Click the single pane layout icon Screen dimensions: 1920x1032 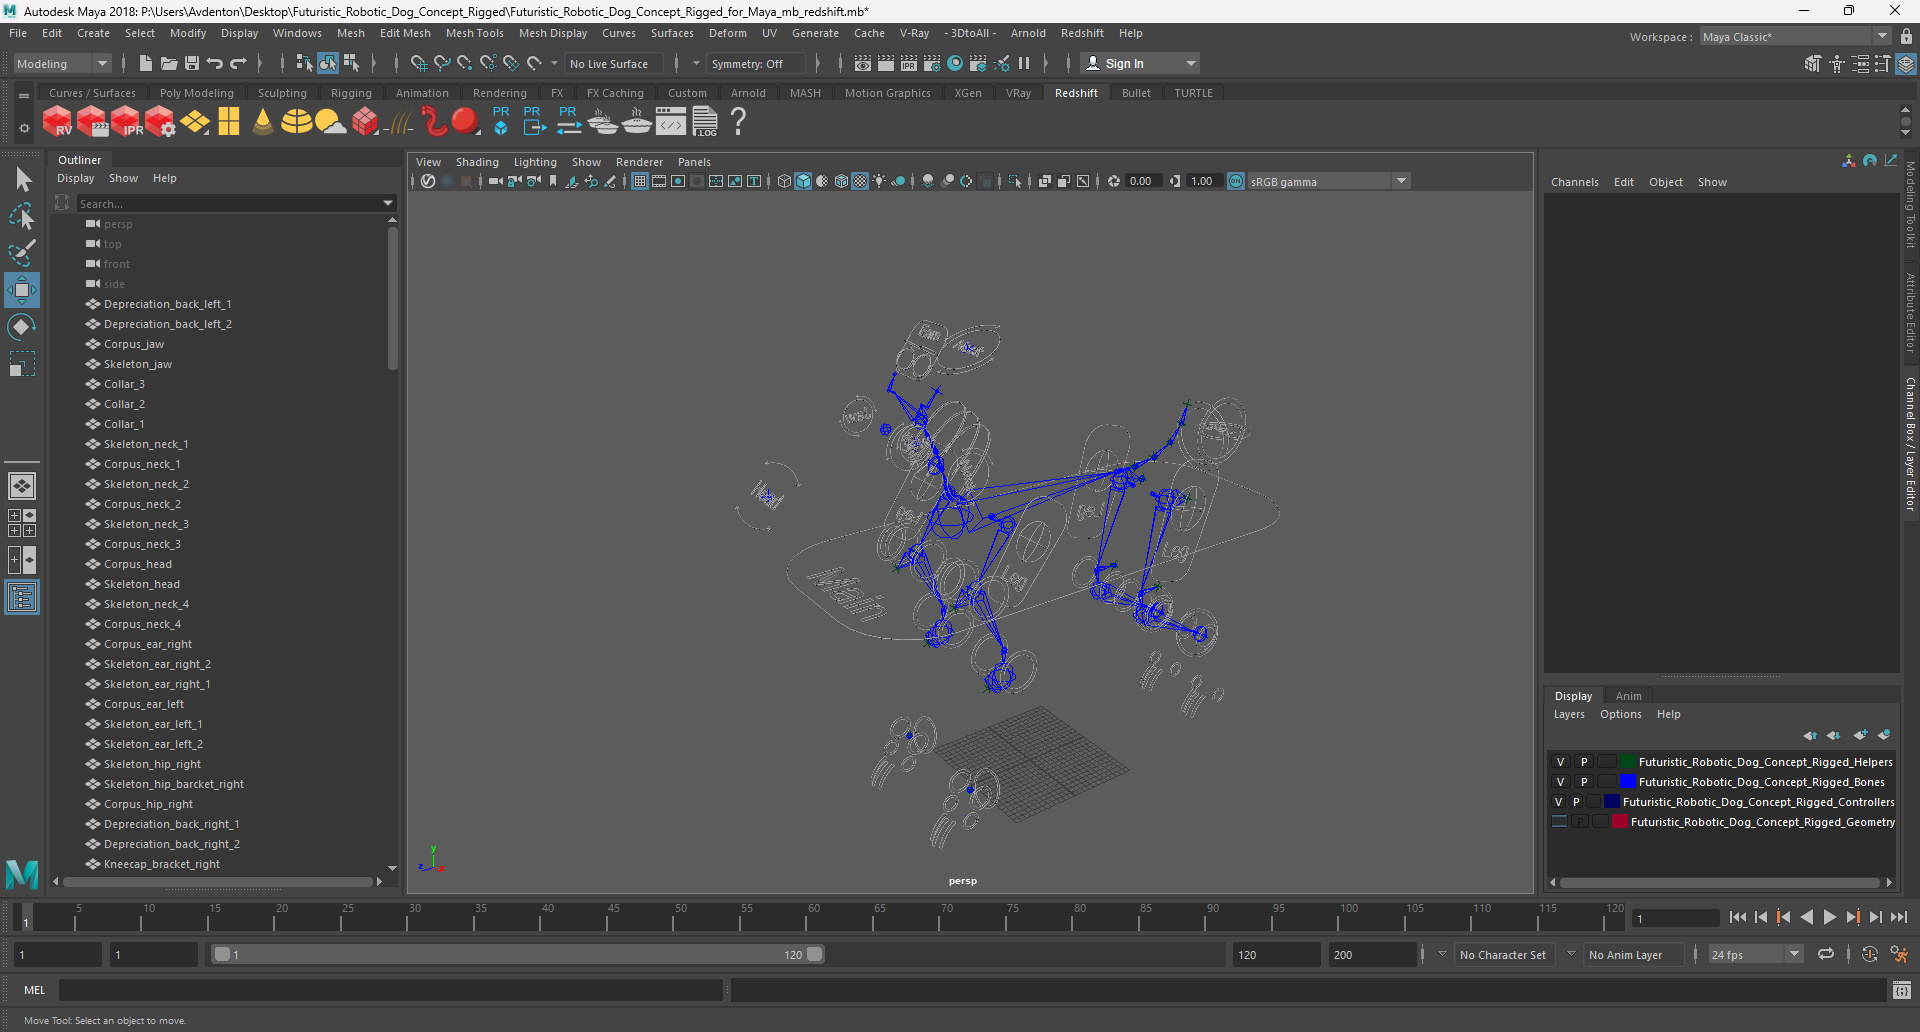(x=22, y=486)
